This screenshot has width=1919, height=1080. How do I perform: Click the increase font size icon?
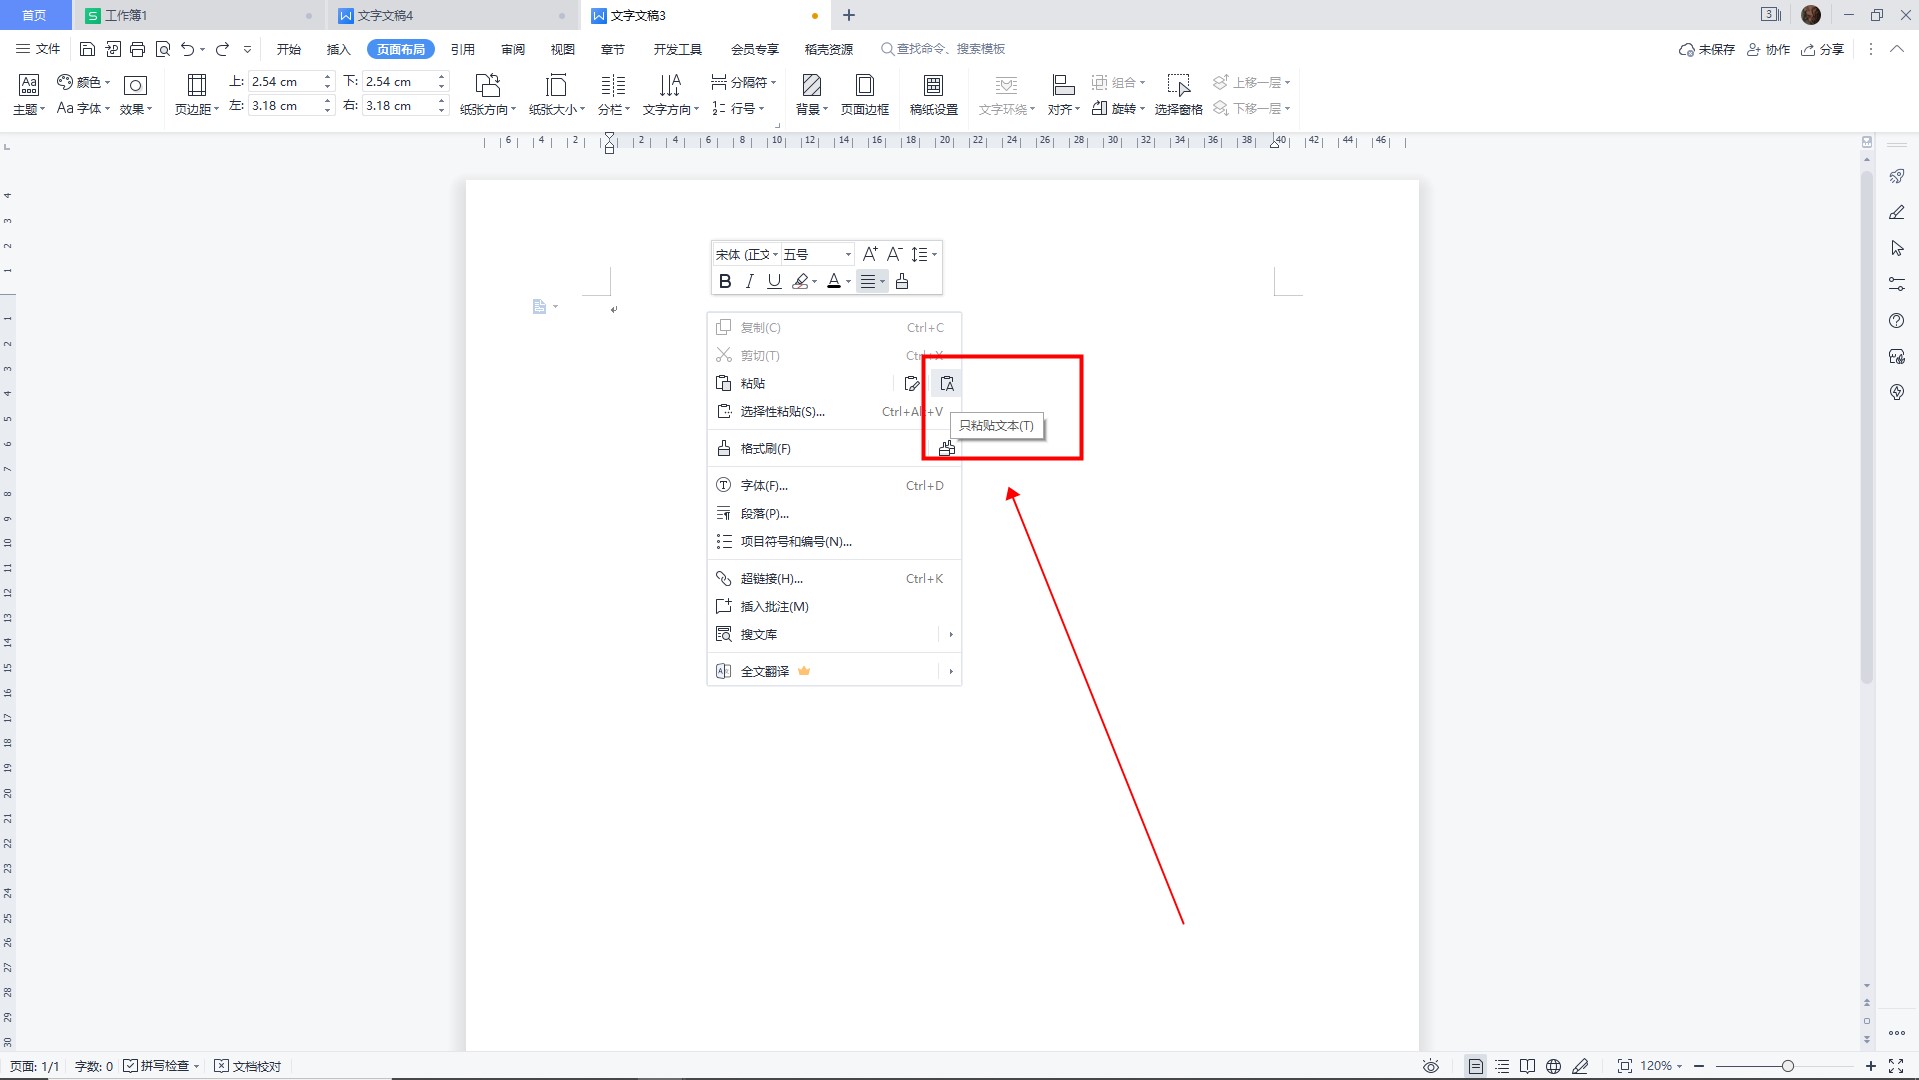click(x=869, y=254)
